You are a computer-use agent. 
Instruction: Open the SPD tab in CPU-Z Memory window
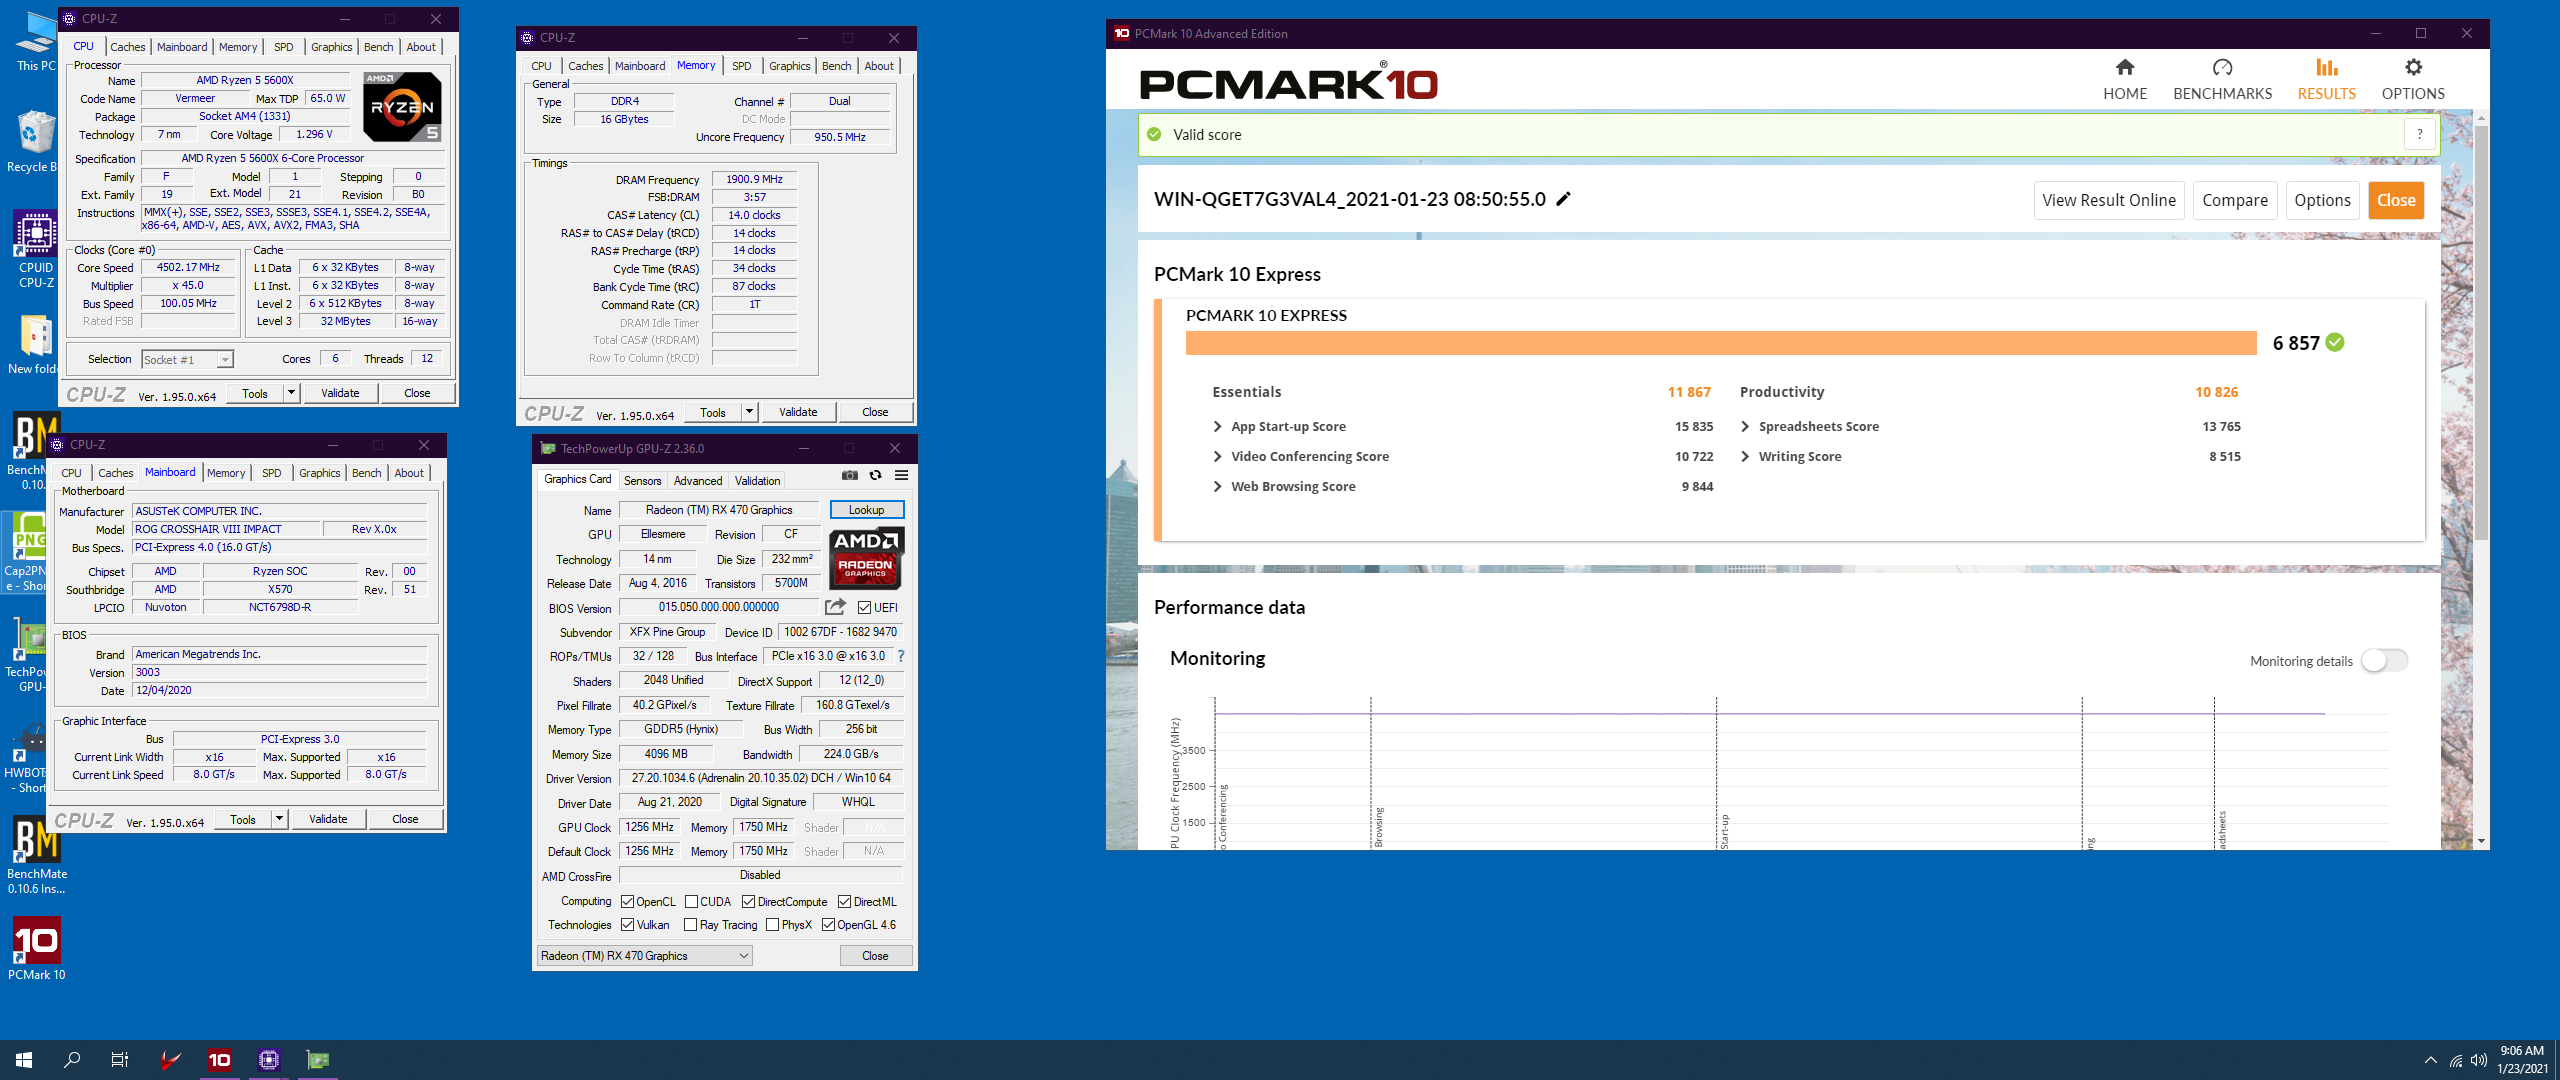[741, 66]
